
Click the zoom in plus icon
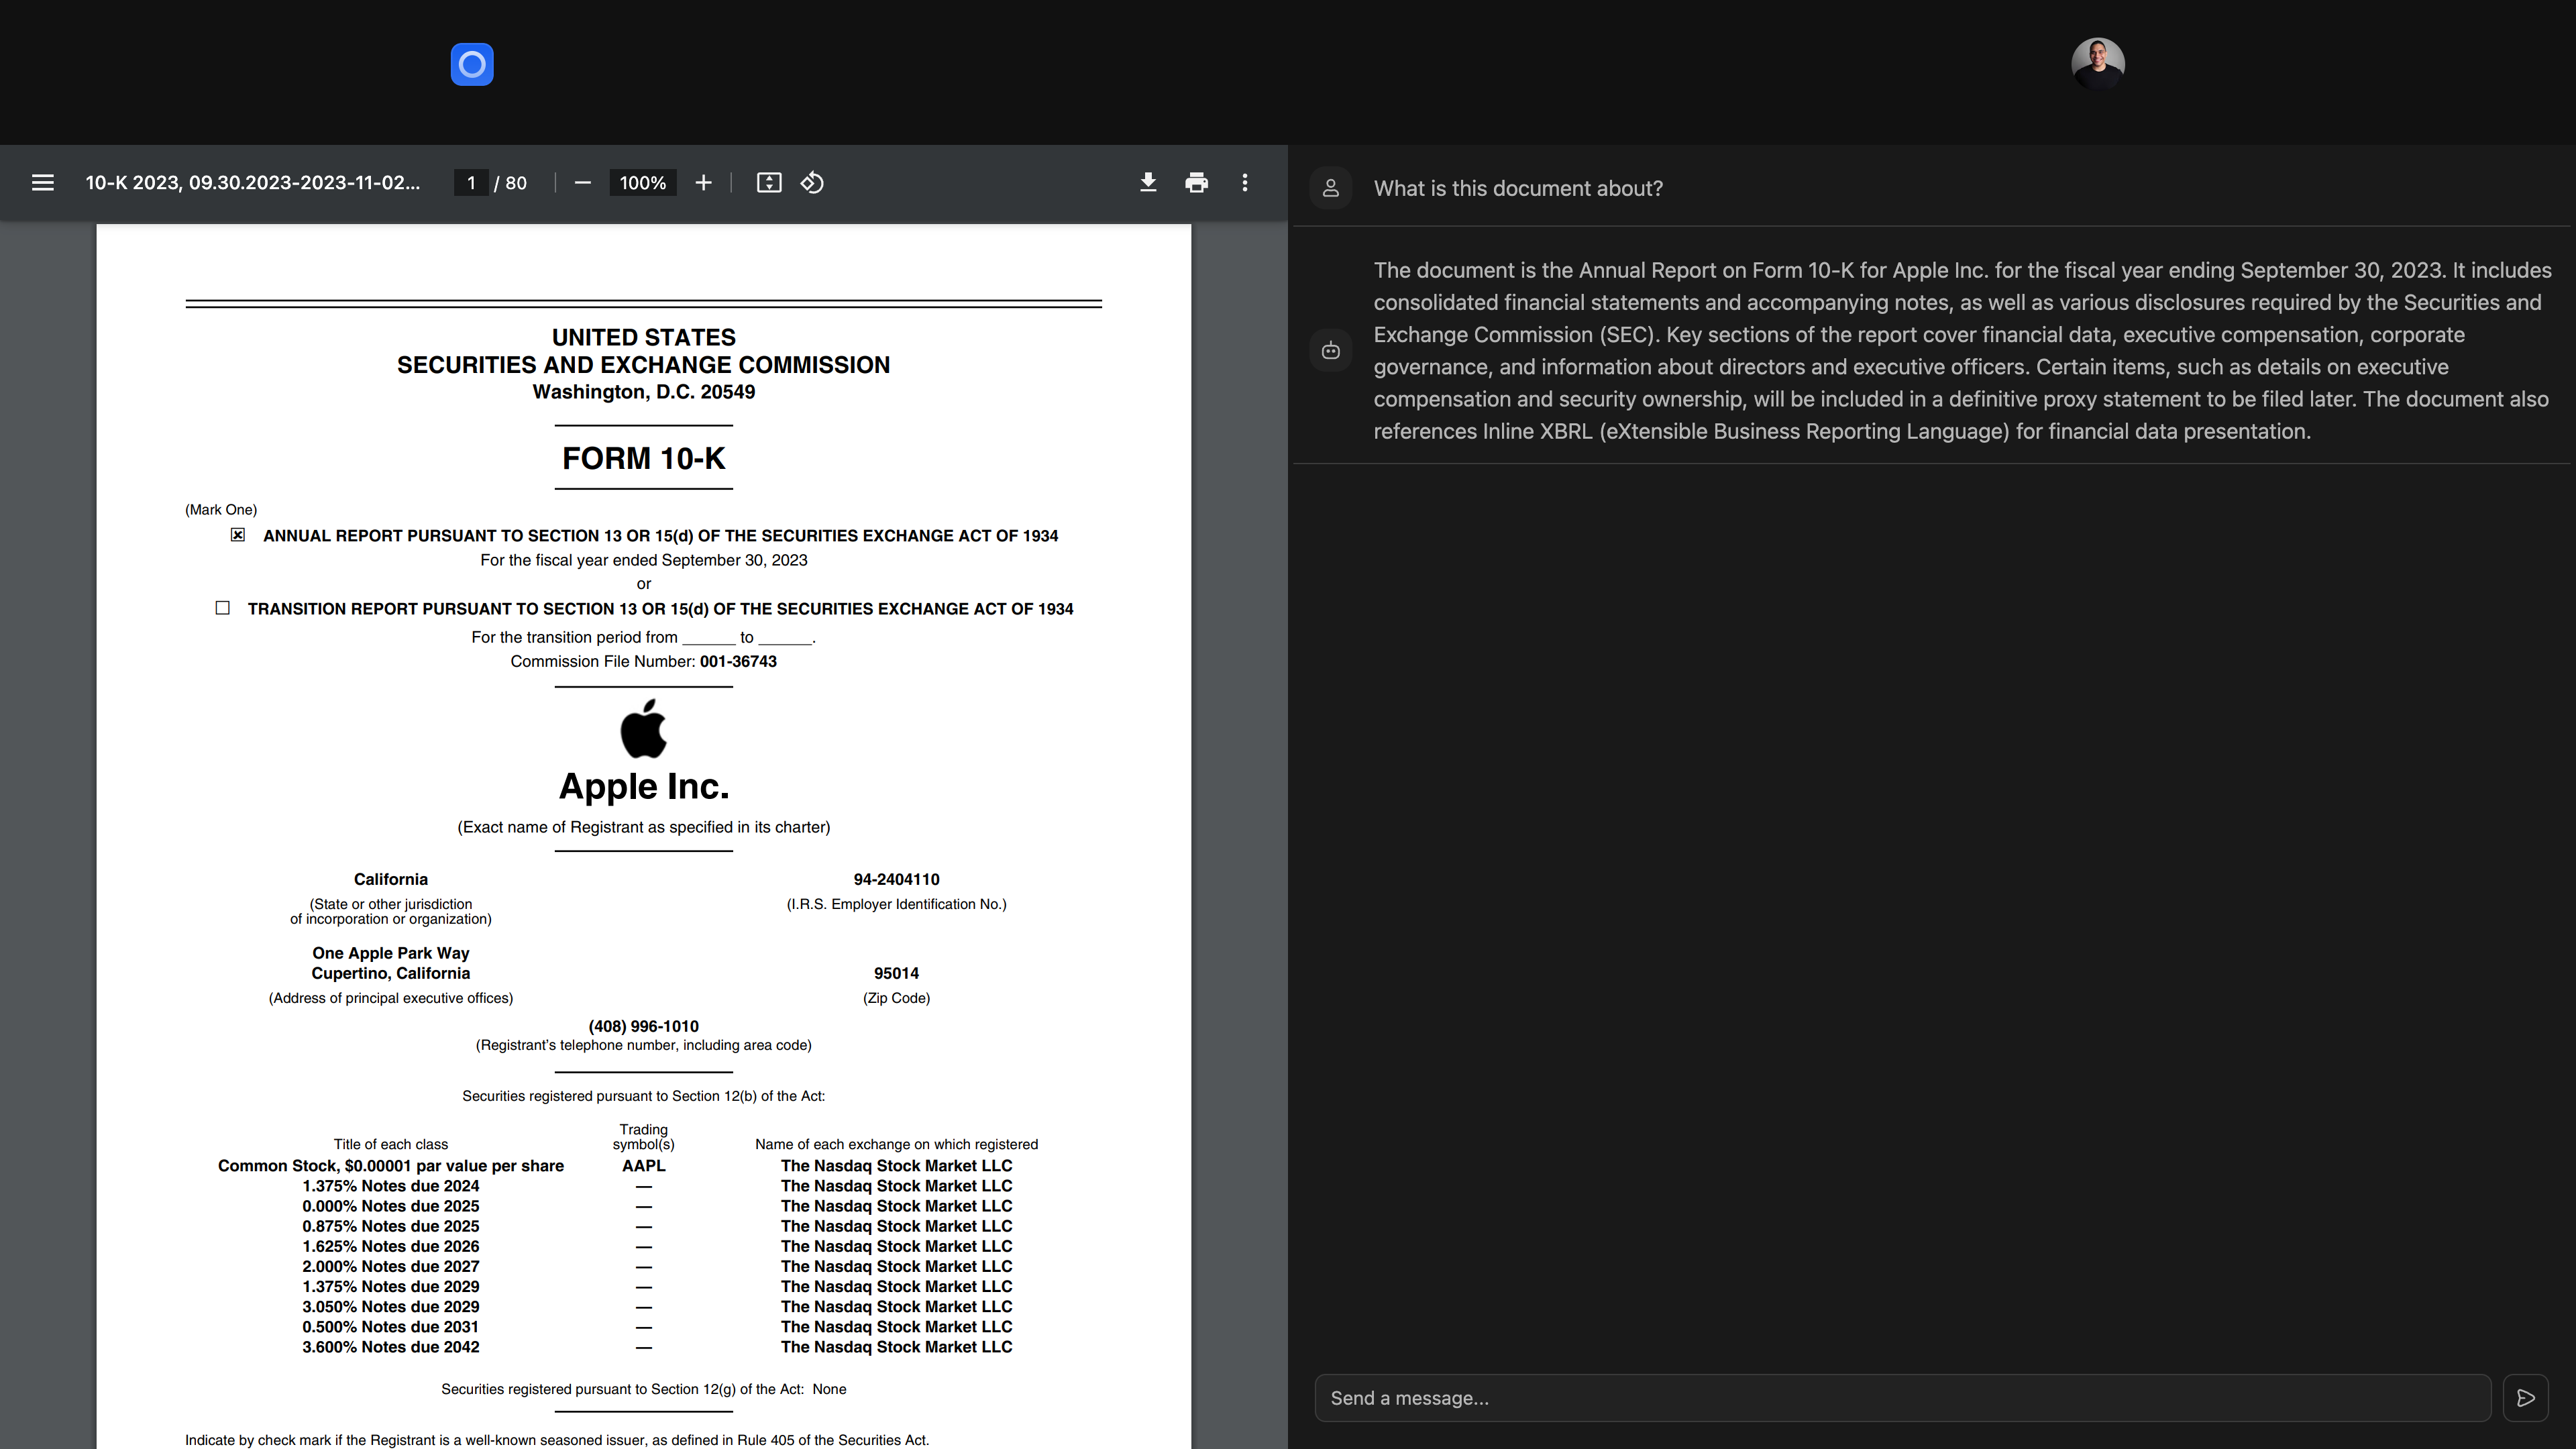click(x=703, y=183)
